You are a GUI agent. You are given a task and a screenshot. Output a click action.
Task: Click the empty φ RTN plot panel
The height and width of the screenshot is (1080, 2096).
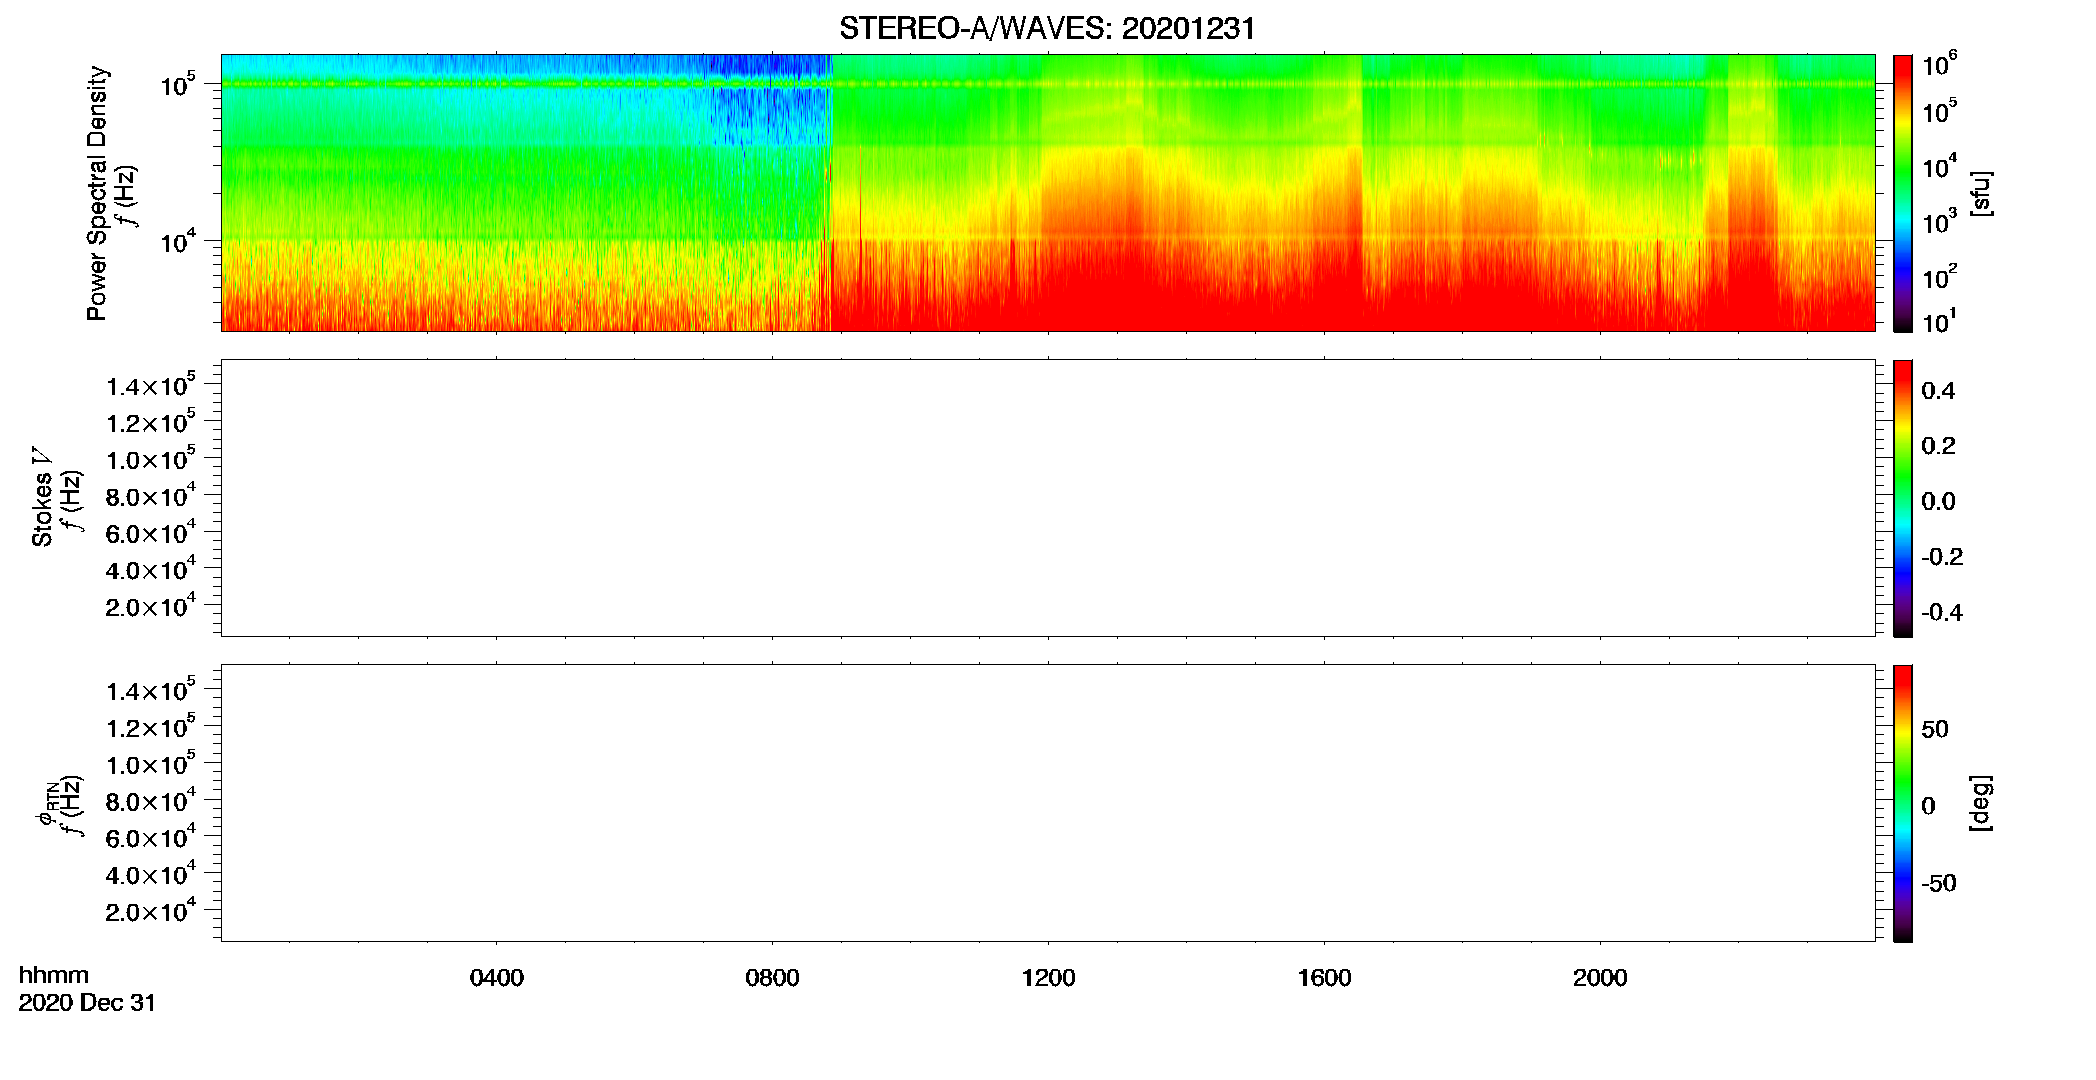point(1048,803)
